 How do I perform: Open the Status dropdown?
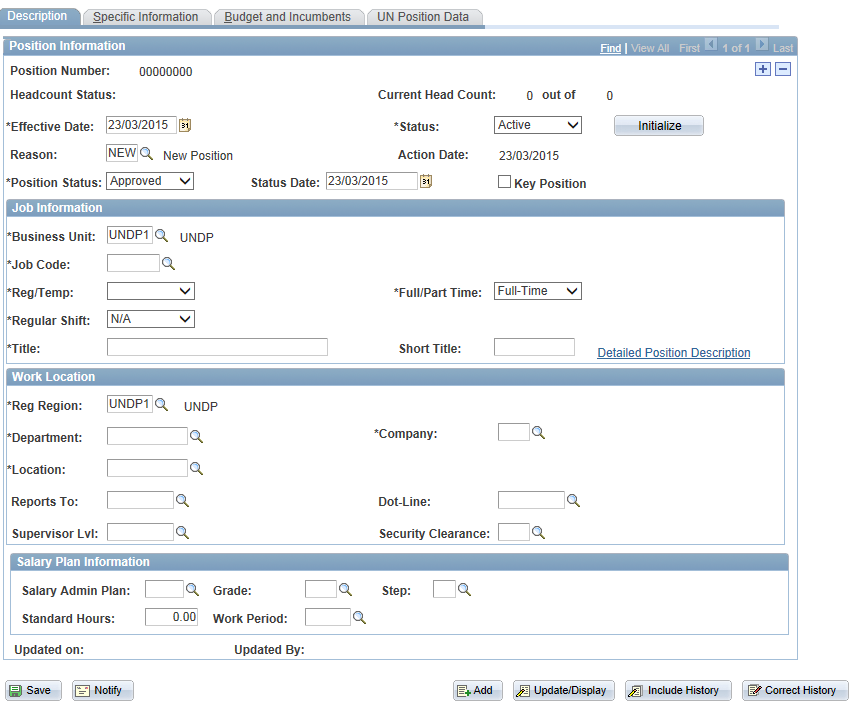coord(538,125)
